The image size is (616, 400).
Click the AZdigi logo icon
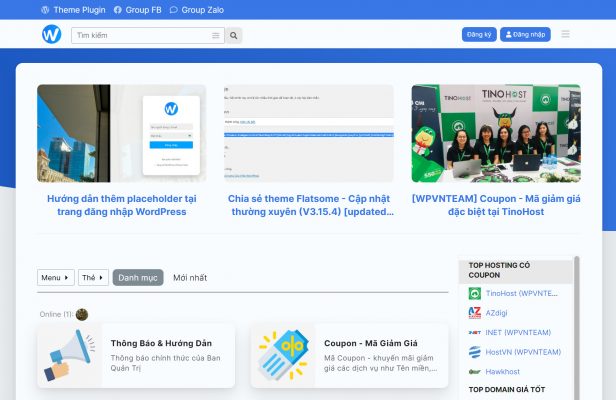point(475,313)
